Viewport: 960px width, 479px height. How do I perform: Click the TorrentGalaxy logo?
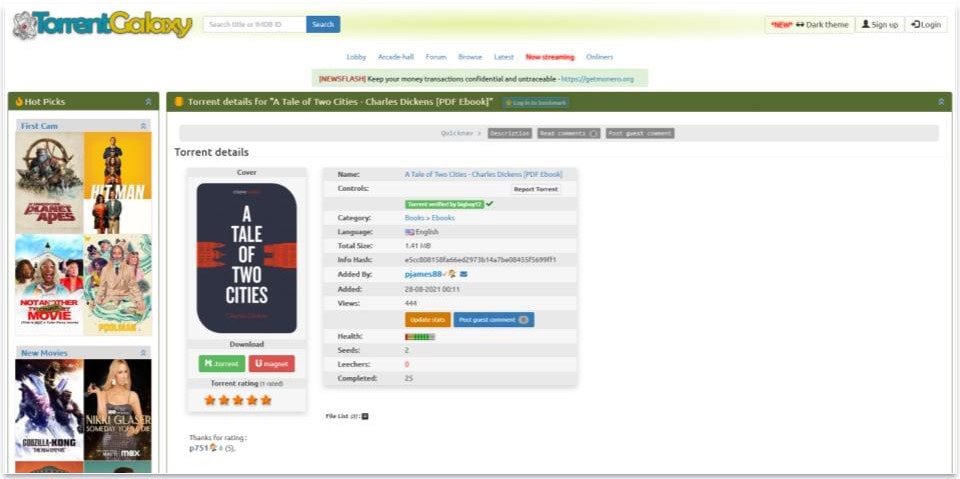(102, 25)
